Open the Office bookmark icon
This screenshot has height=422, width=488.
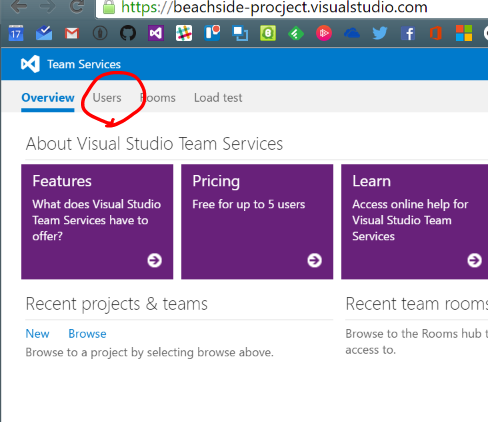click(436, 33)
